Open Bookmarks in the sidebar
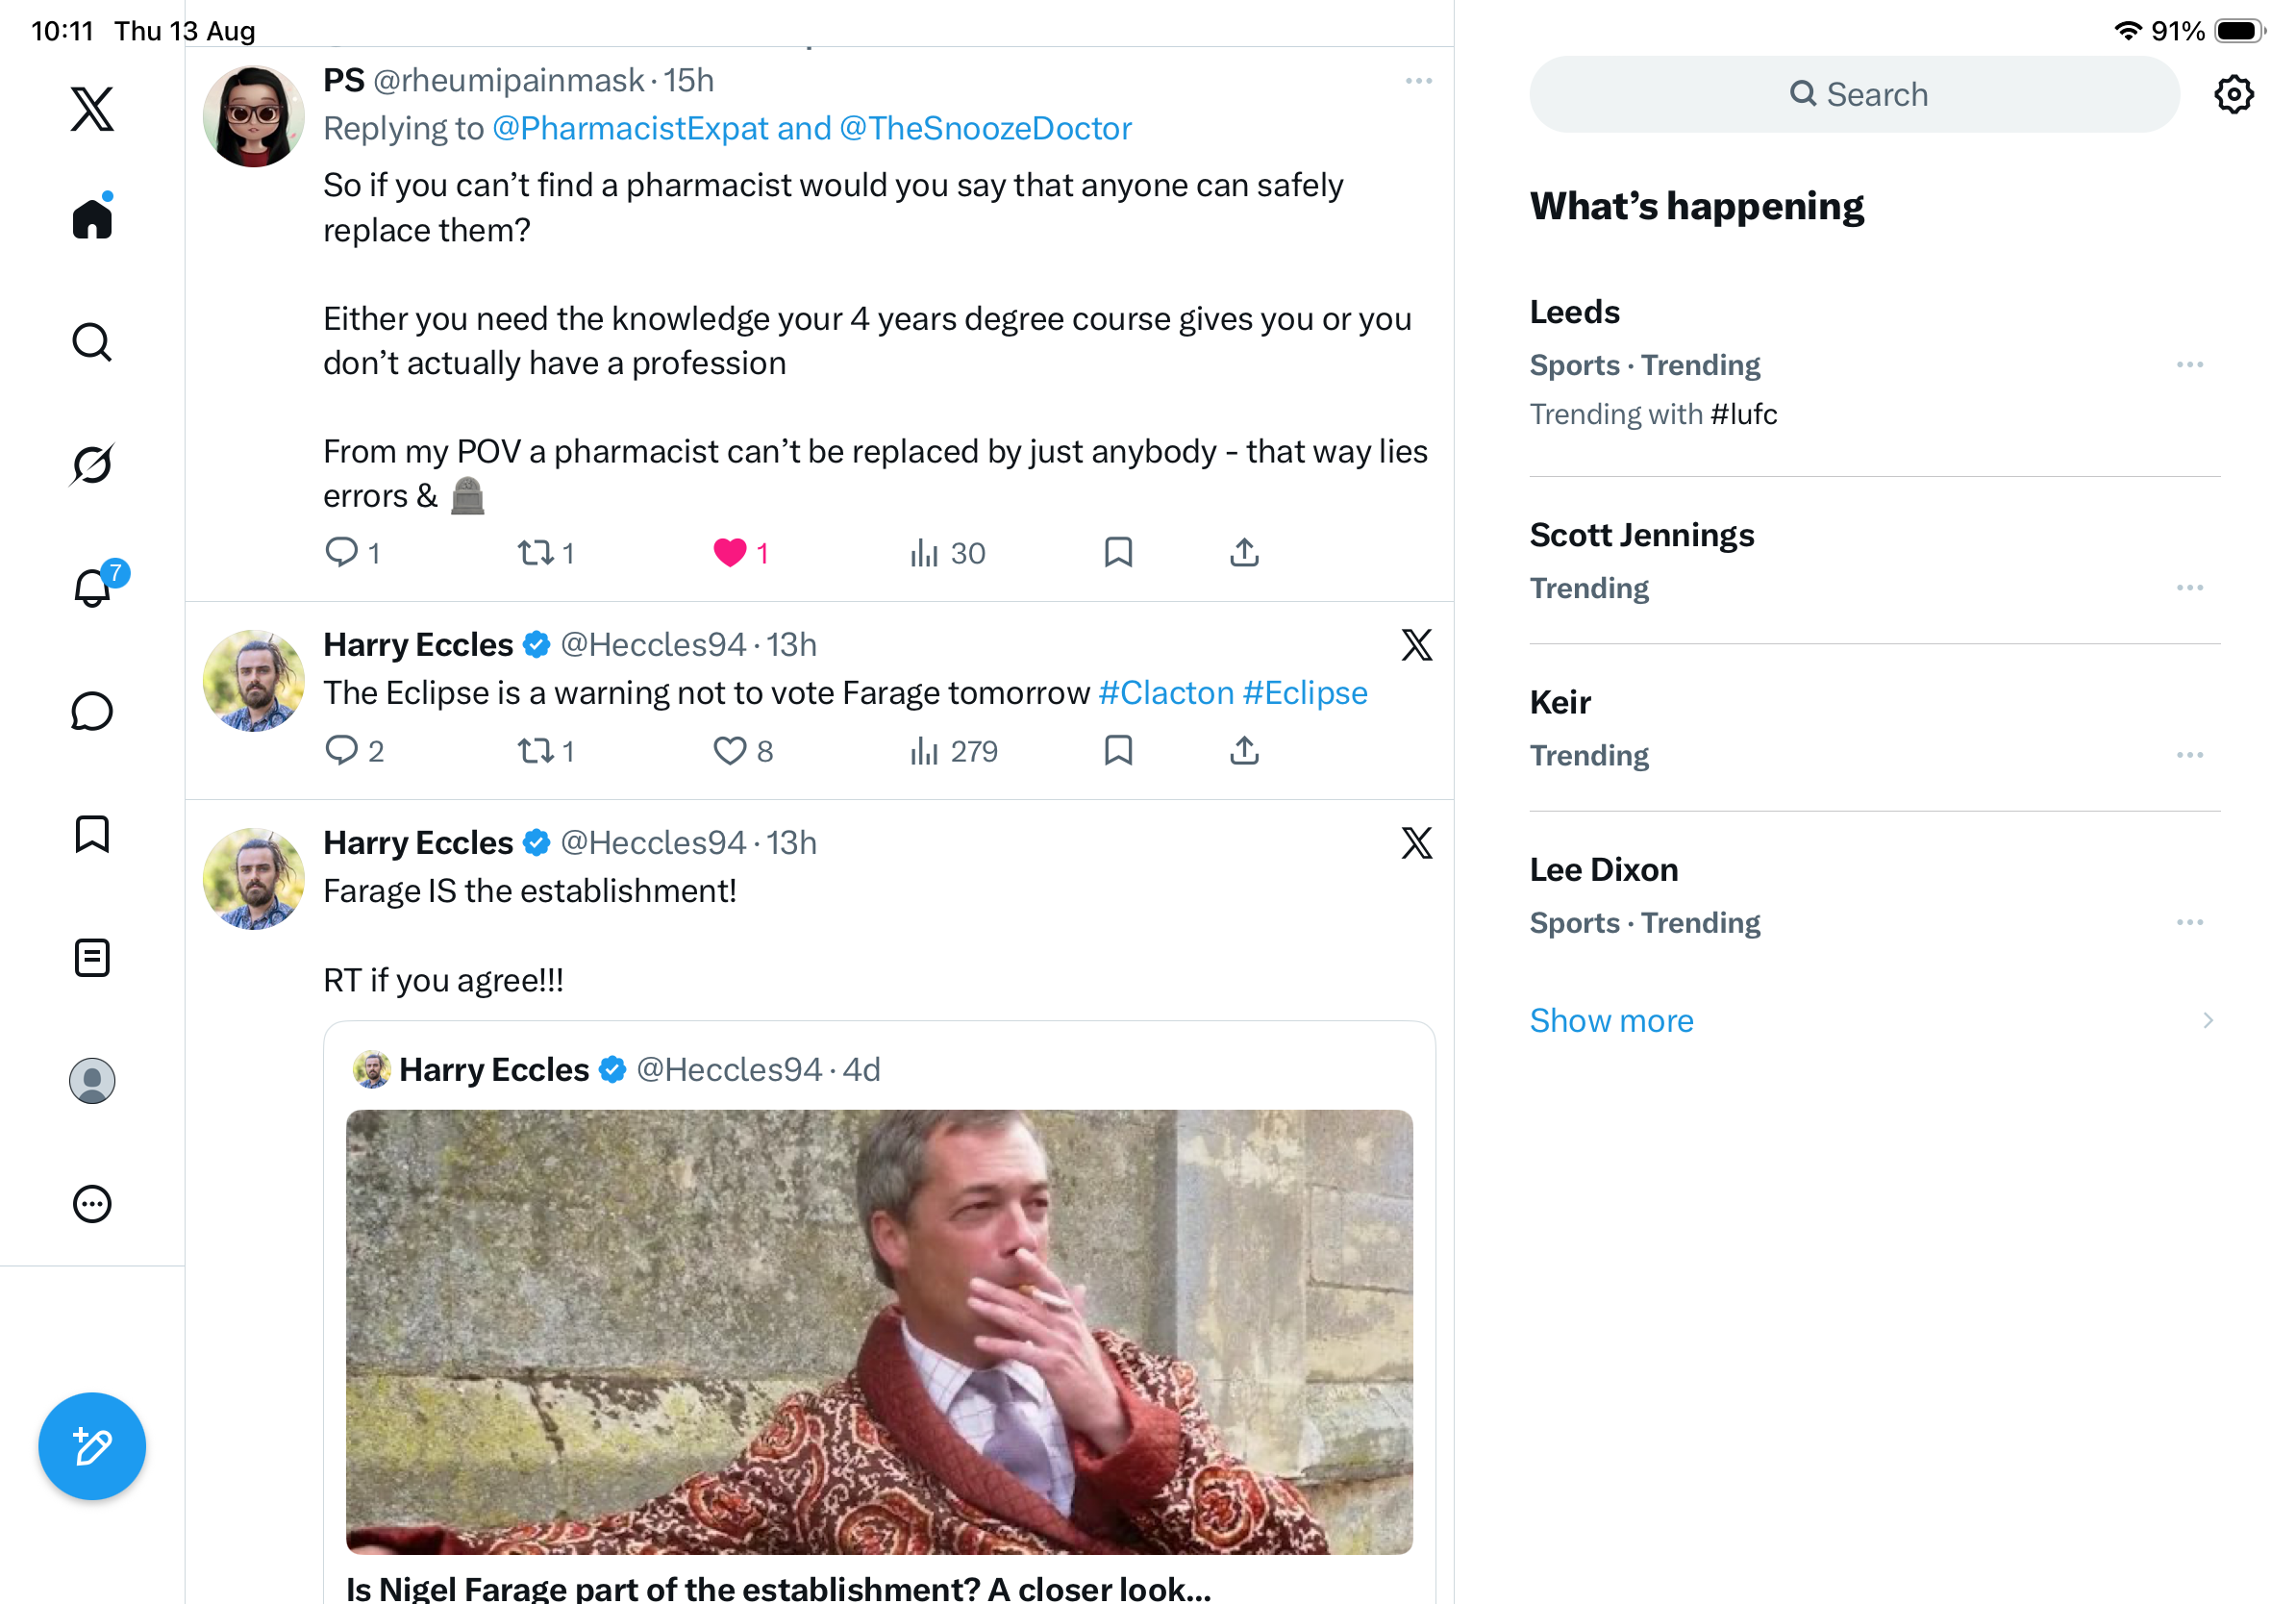 pos(92,834)
